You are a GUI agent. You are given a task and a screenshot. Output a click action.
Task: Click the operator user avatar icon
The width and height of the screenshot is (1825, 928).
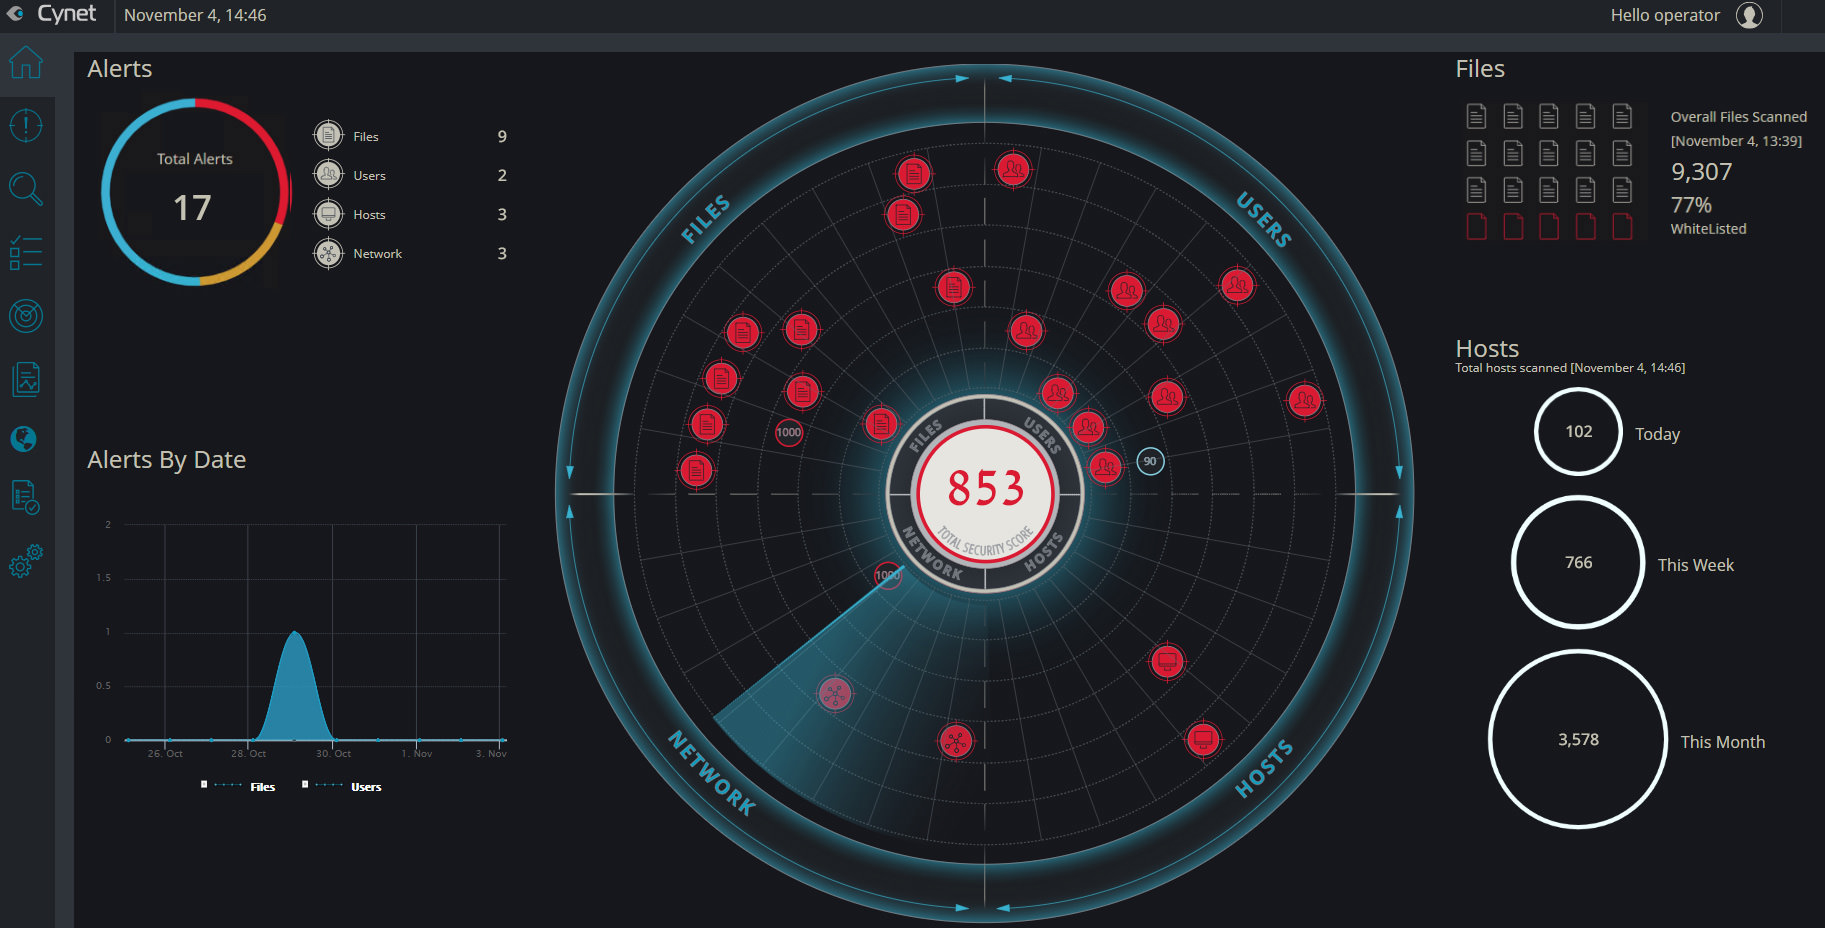1749,15
